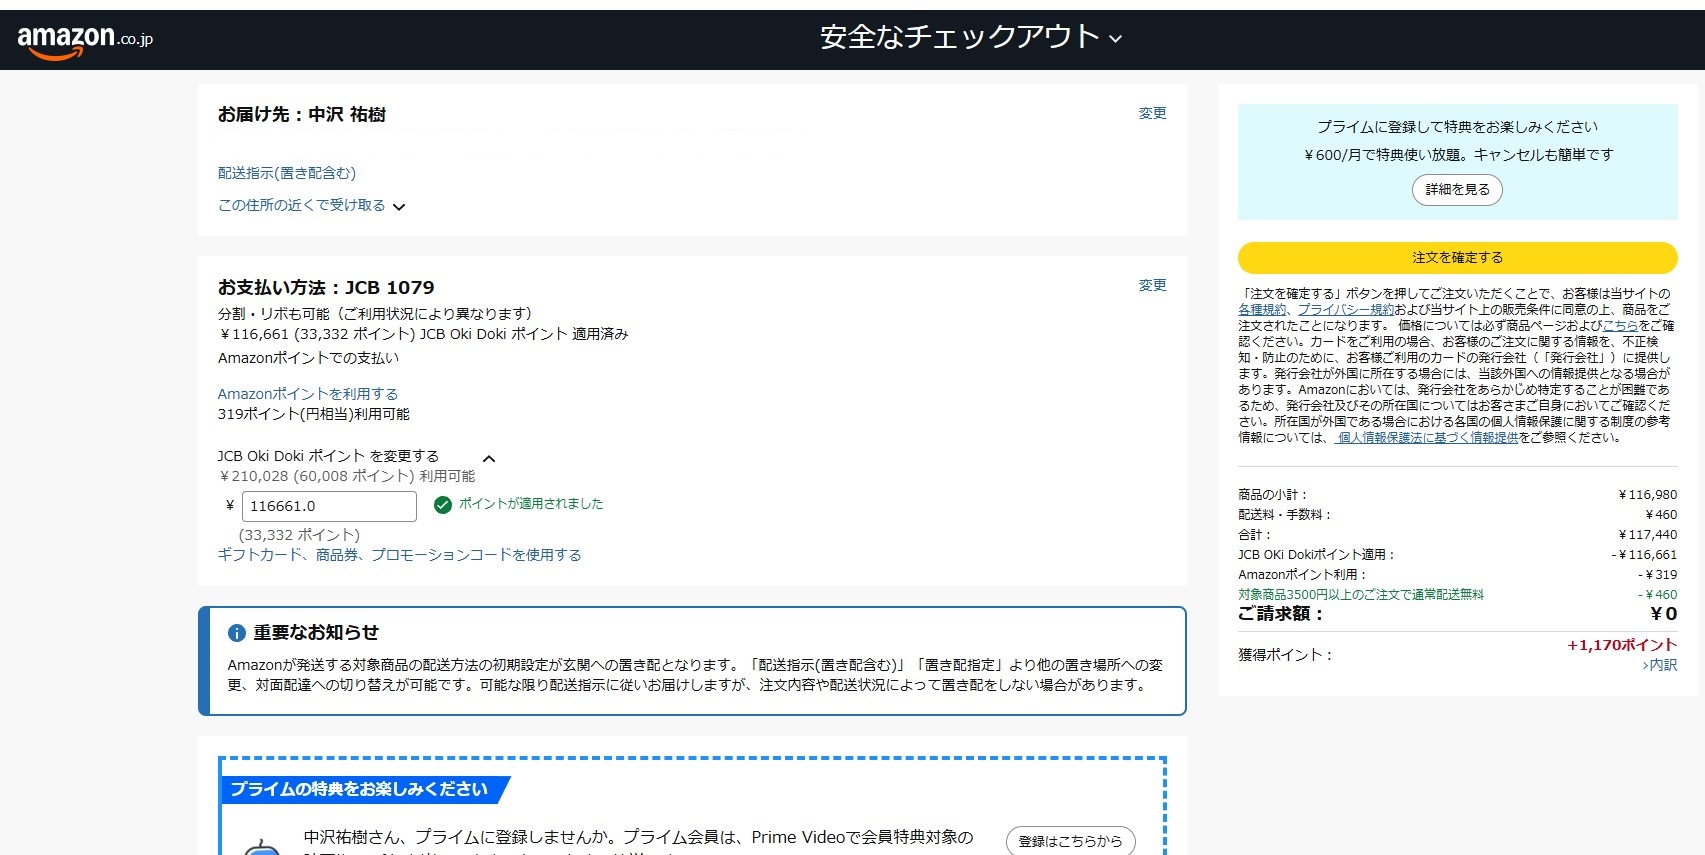Open 内訳 under earned points
The height and width of the screenshot is (855, 1705).
[x=1660, y=665]
